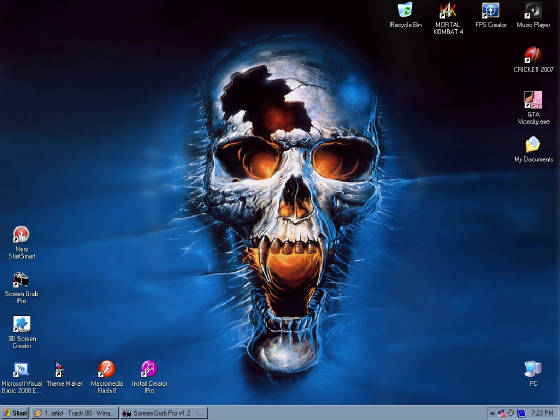Select Microsoft Visual Basic 2008 shortcut
The width and height of the screenshot is (560, 420).
pos(21,378)
